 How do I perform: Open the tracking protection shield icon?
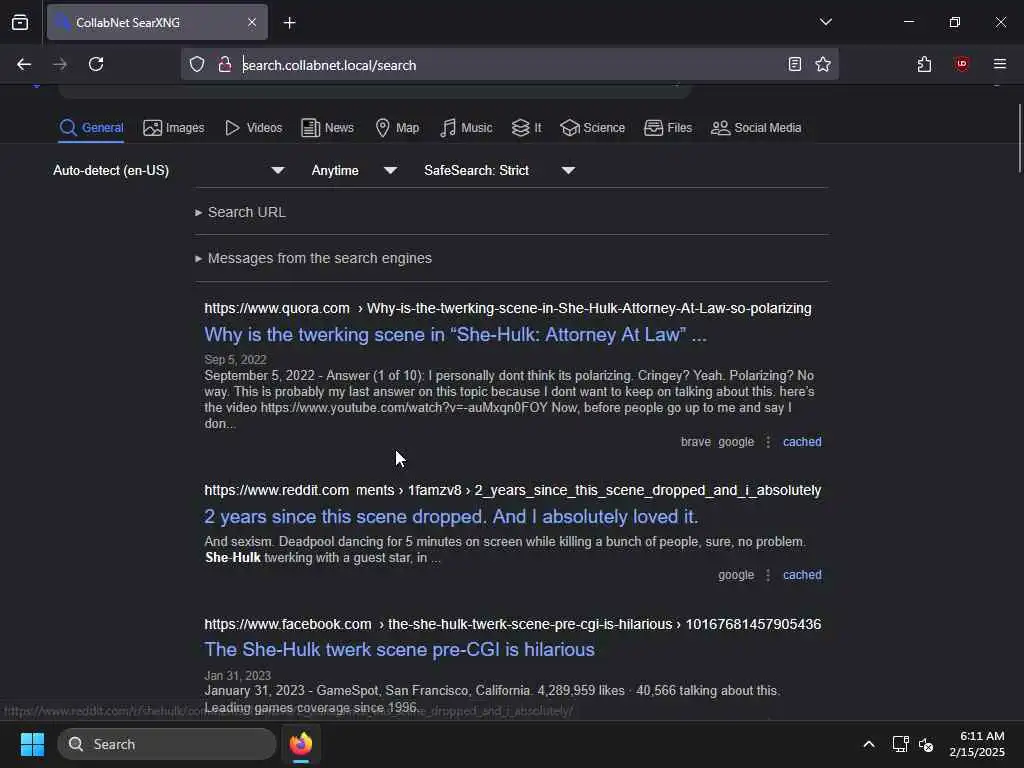(197, 64)
